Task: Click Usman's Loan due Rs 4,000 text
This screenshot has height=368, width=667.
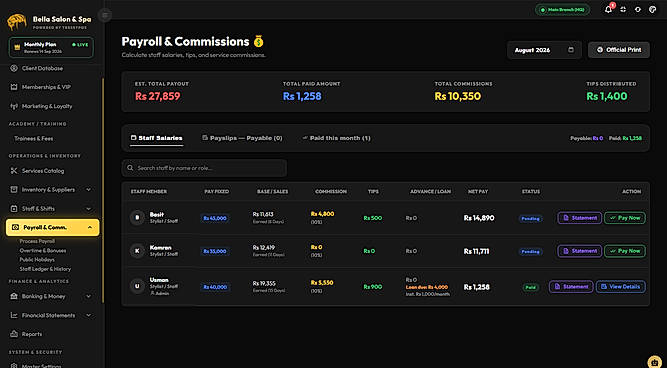Action: [427, 287]
